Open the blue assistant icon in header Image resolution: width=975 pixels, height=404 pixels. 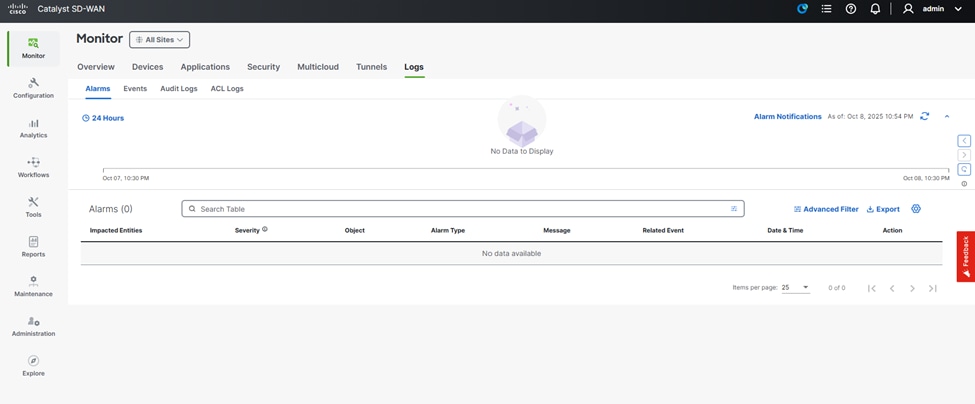[803, 9]
